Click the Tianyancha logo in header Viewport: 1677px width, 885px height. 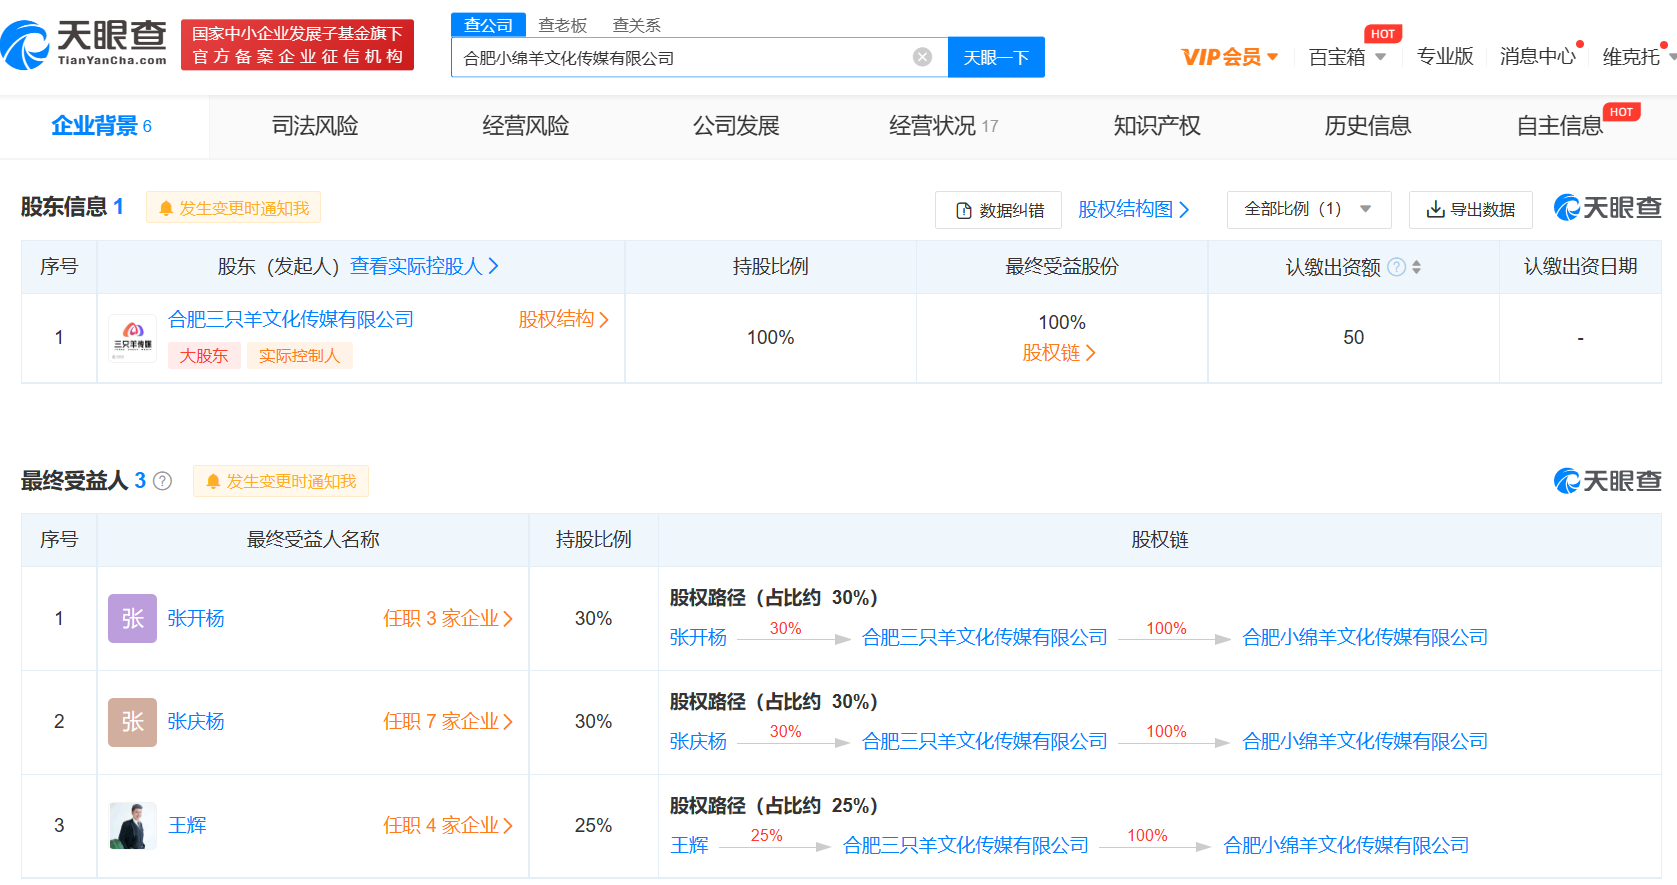(x=84, y=44)
